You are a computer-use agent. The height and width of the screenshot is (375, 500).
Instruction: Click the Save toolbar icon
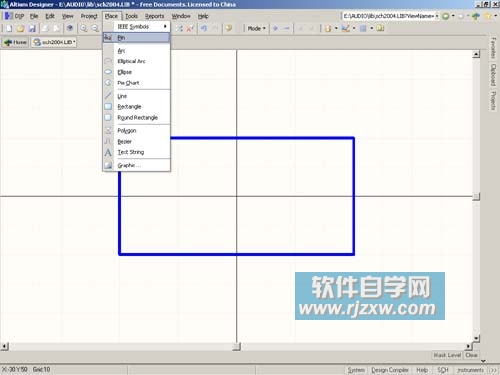coord(32,28)
